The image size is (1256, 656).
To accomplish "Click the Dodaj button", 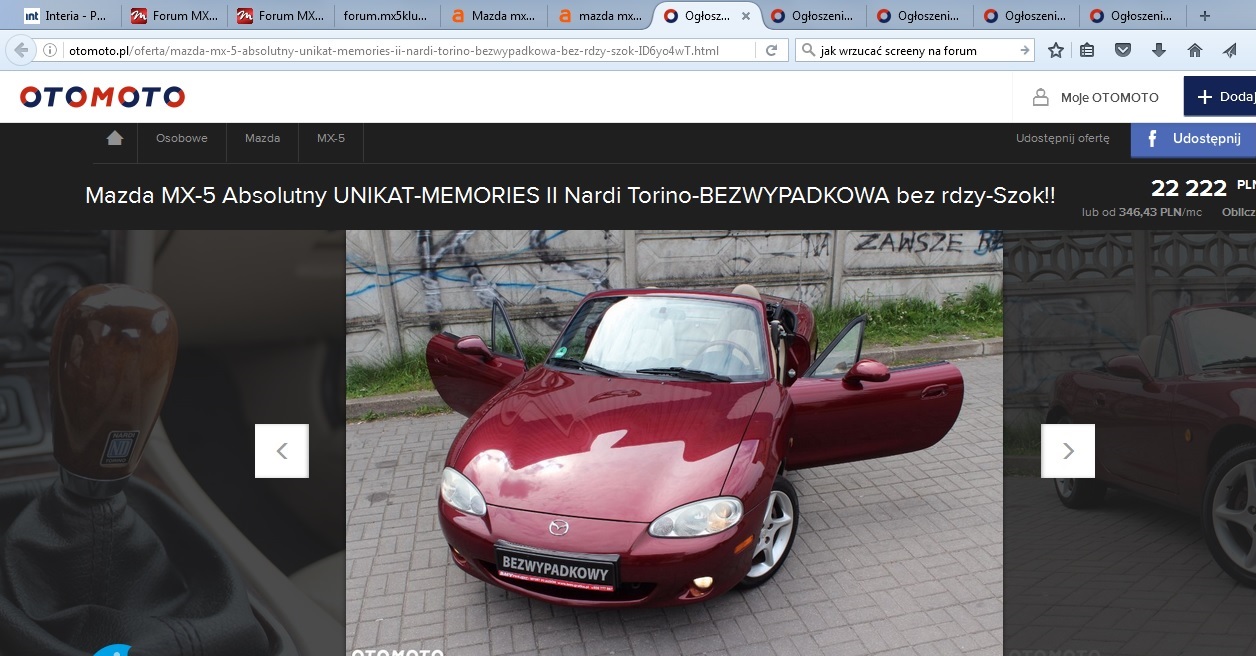I will [1220, 97].
